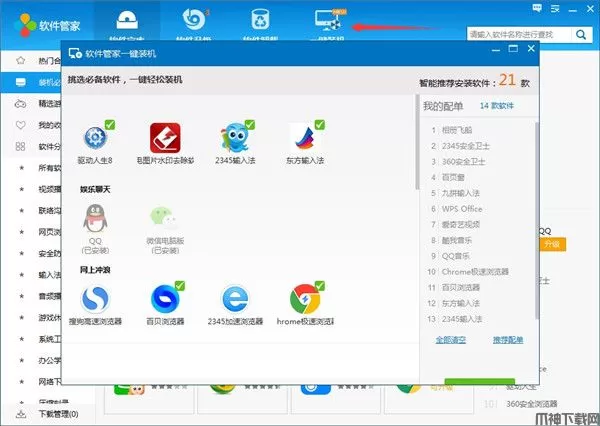
Task: Open the 一键装机 monitor icon in top toolbar
Action: (328, 20)
